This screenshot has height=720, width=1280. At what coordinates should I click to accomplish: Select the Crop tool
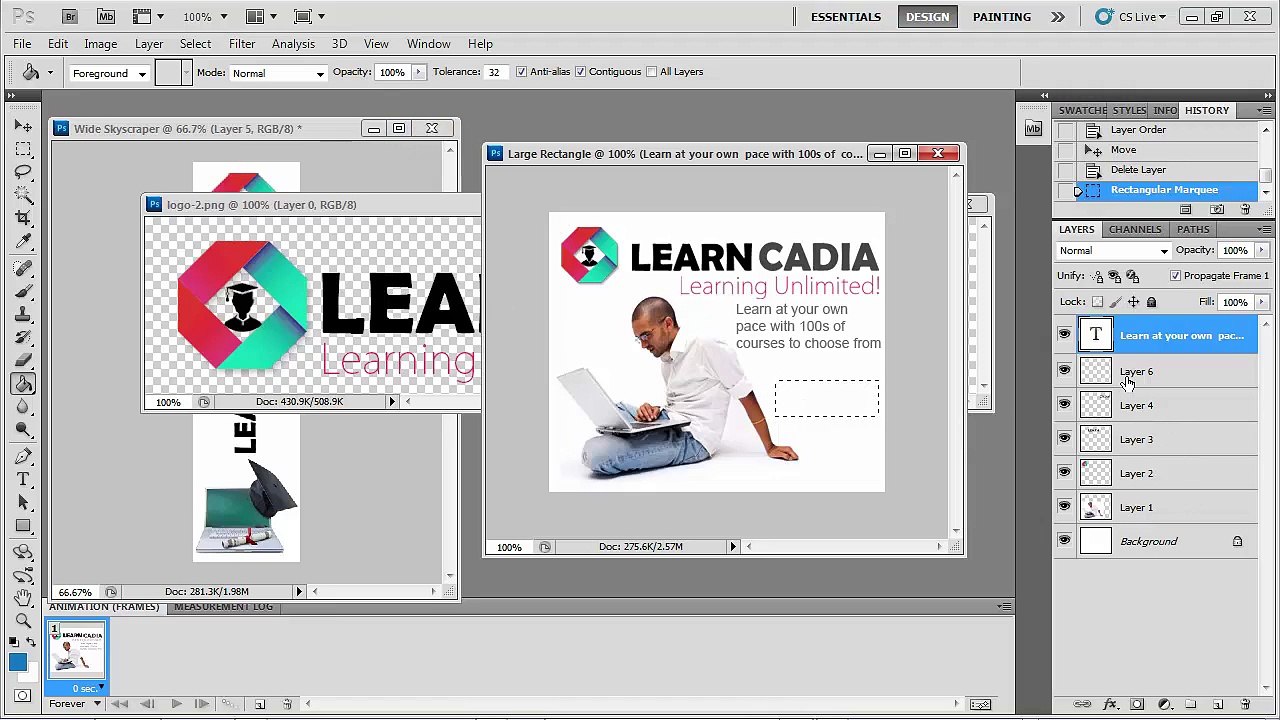click(23, 218)
